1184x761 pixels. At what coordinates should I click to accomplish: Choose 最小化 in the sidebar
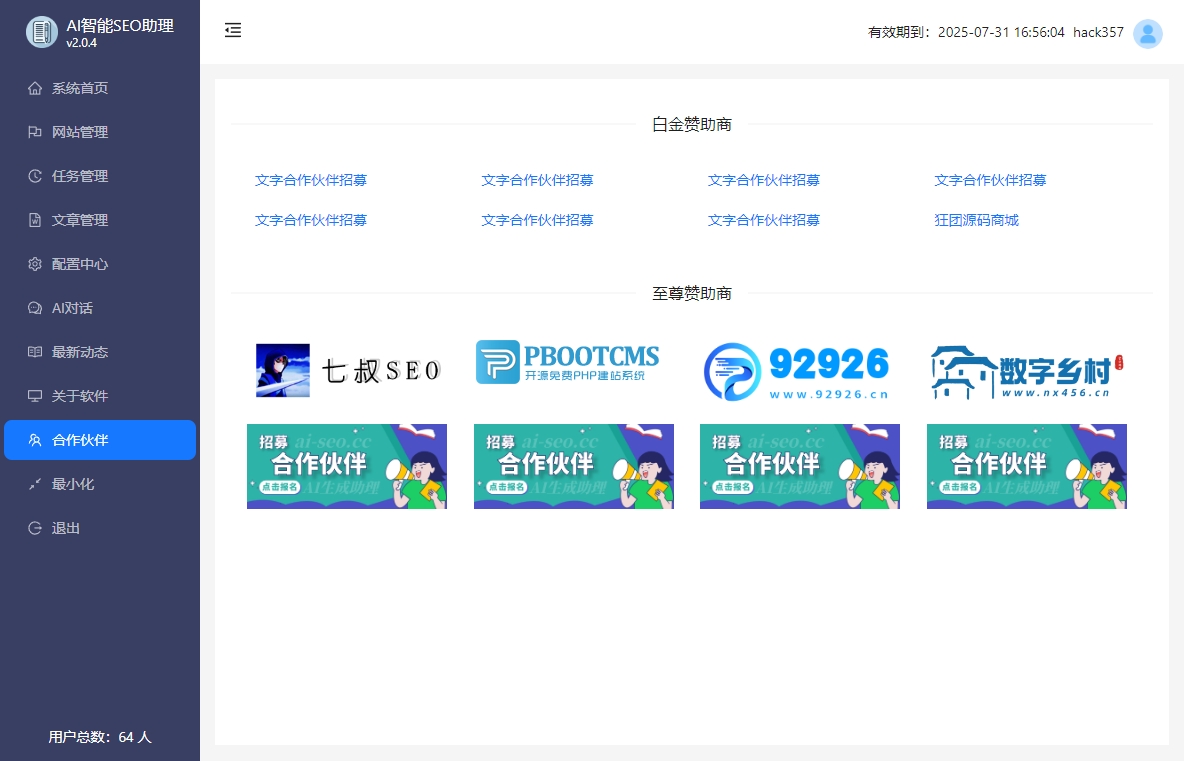(100, 484)
